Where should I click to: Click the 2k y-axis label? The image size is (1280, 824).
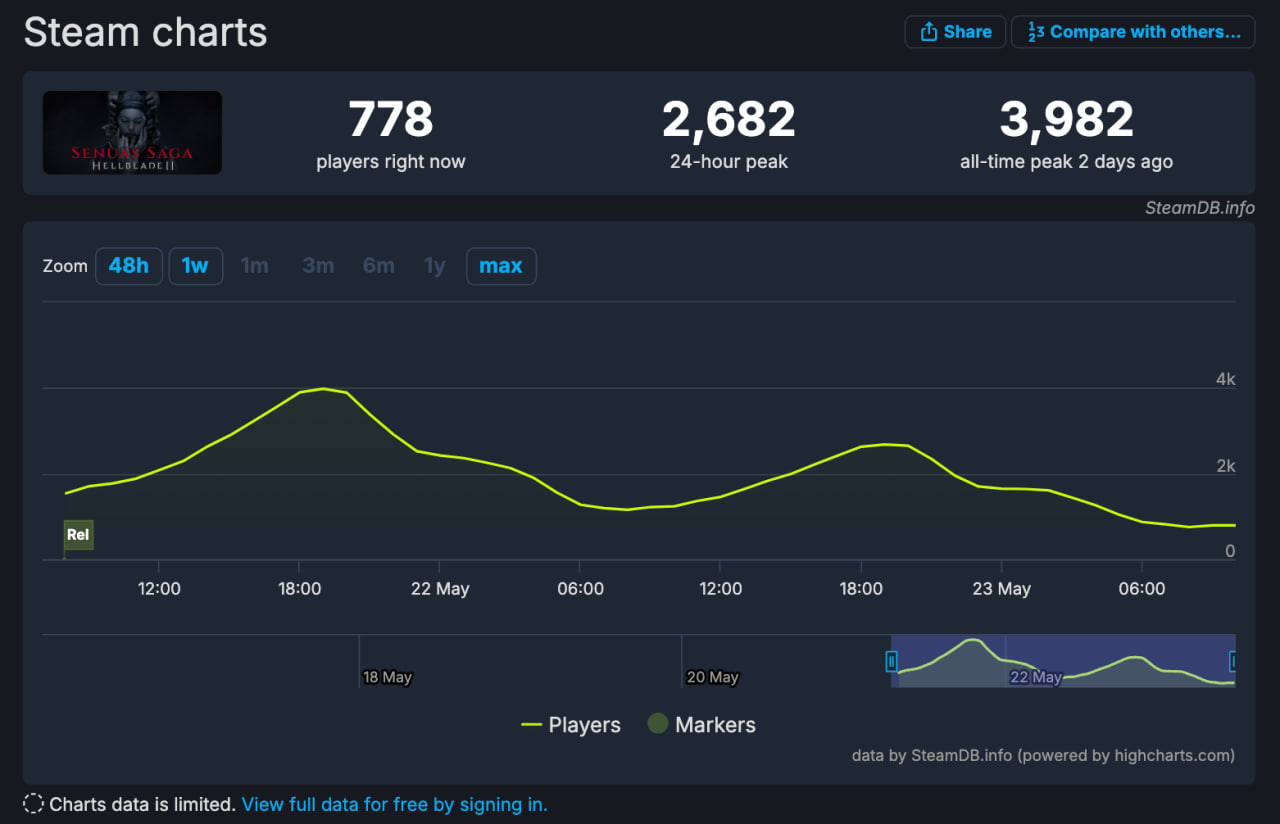coord(1225,466)
